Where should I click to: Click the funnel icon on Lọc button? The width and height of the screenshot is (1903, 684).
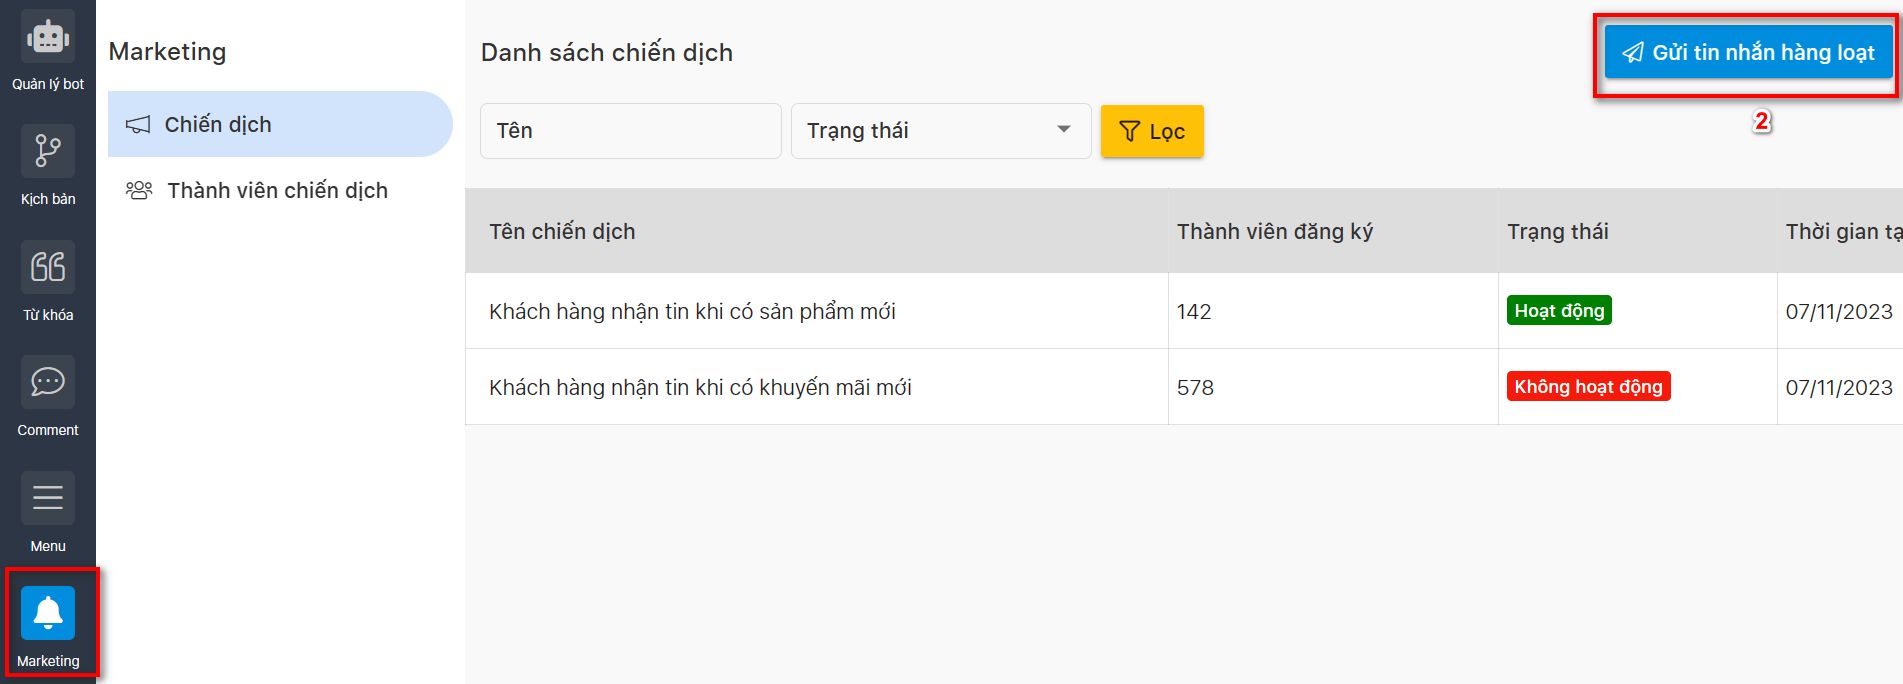click(1129, 132)
